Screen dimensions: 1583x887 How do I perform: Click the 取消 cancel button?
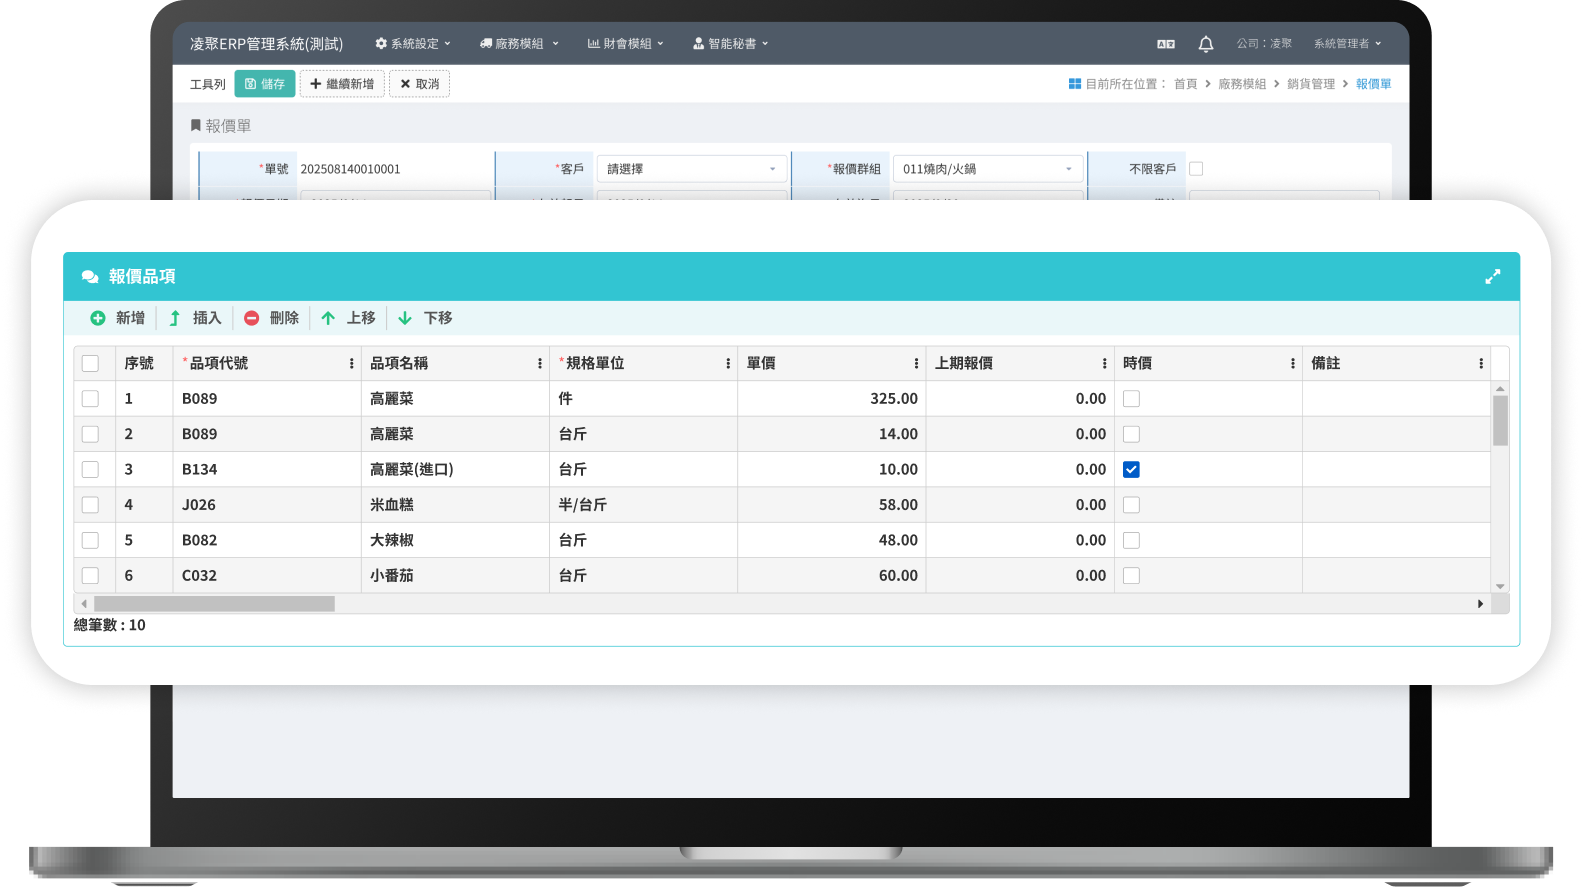419,84
